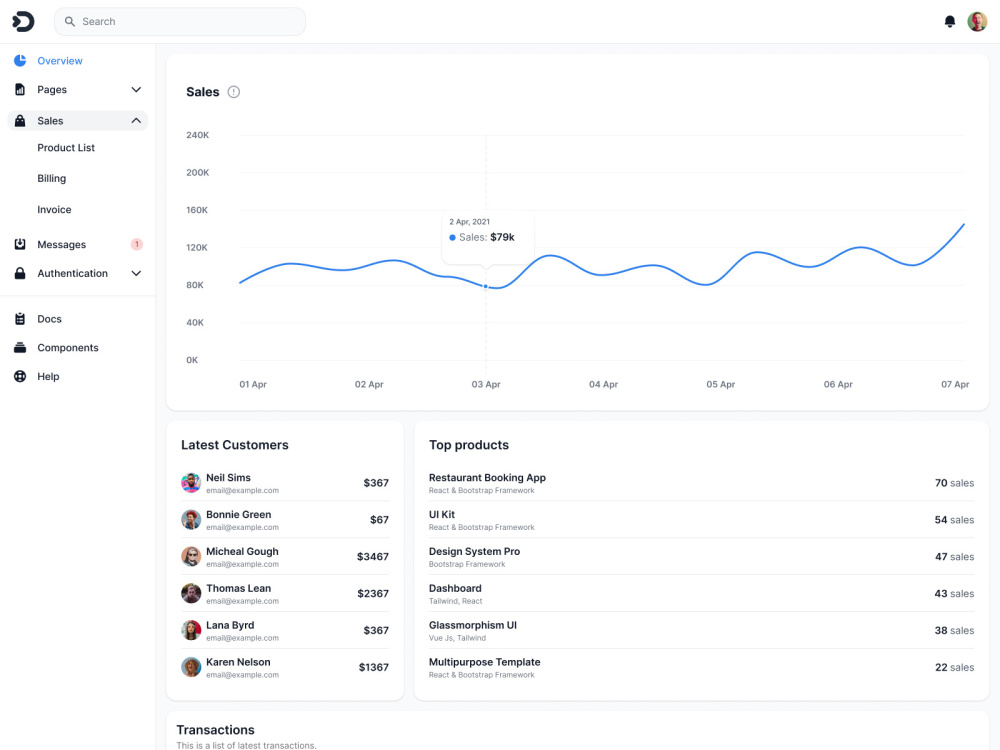Click the info icon beside Sales title
The width and height of the screenshot is (1000, 750).
tap(234, 92)
